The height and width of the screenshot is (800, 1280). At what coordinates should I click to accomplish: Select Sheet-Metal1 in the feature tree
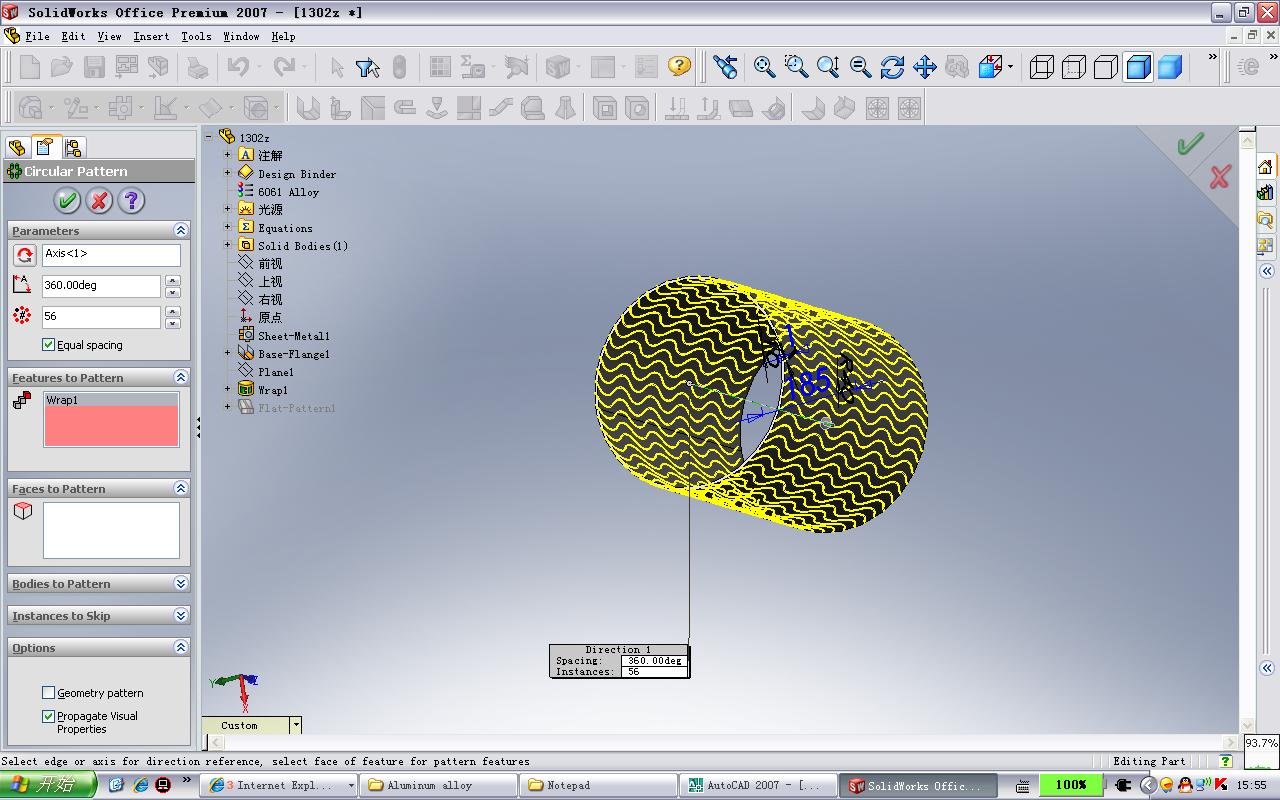pos(294,336)
